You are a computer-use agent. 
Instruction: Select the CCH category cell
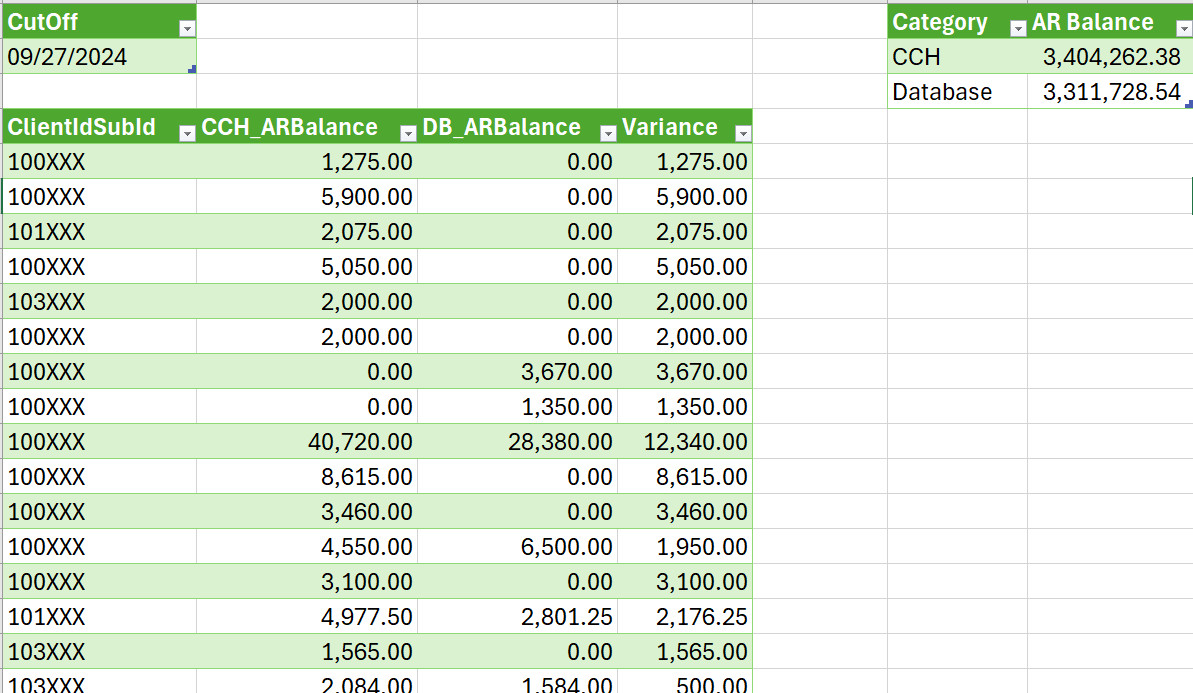coord(957,56)
